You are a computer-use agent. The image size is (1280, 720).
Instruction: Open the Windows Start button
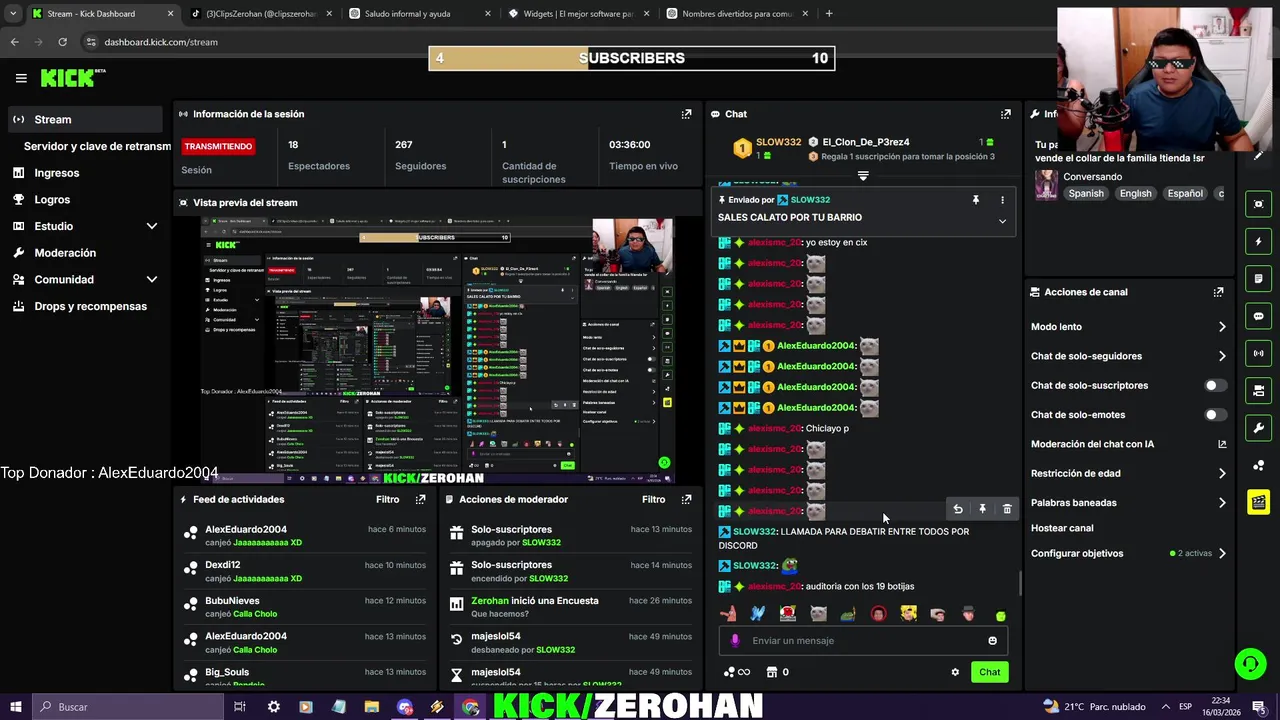15,707
